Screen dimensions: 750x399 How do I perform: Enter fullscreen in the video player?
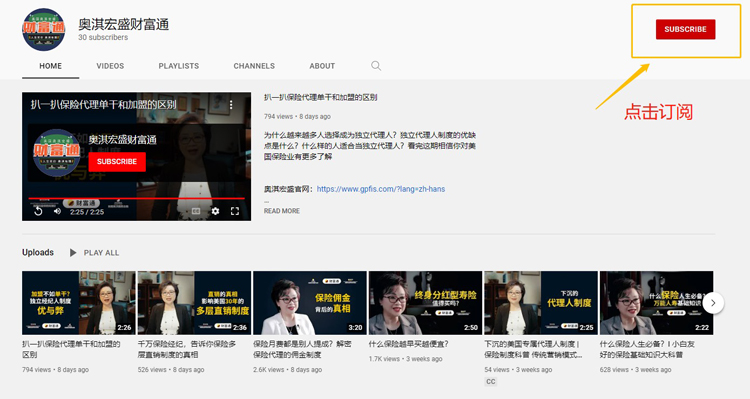[x=235, y=211]
